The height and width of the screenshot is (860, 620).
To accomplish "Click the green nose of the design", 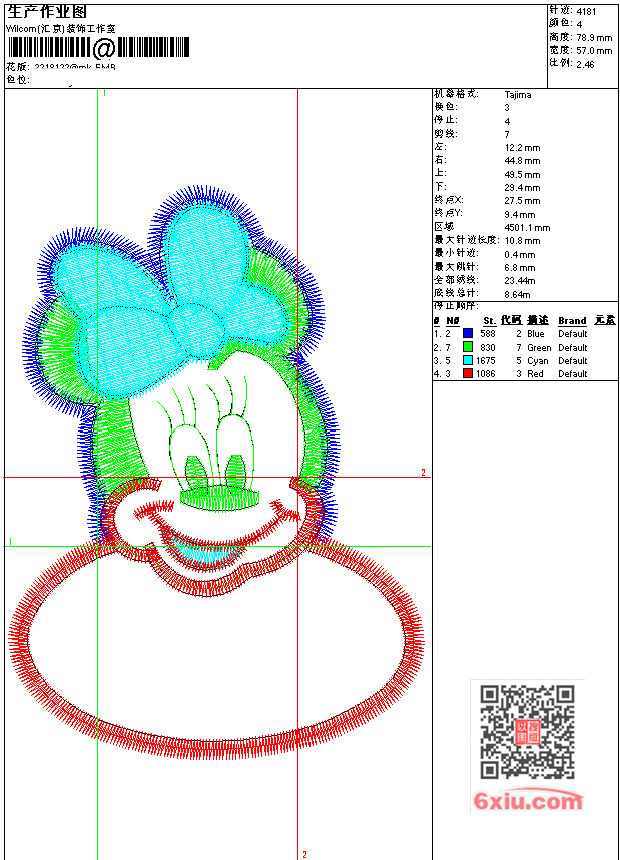I will [x=219, y=498].
